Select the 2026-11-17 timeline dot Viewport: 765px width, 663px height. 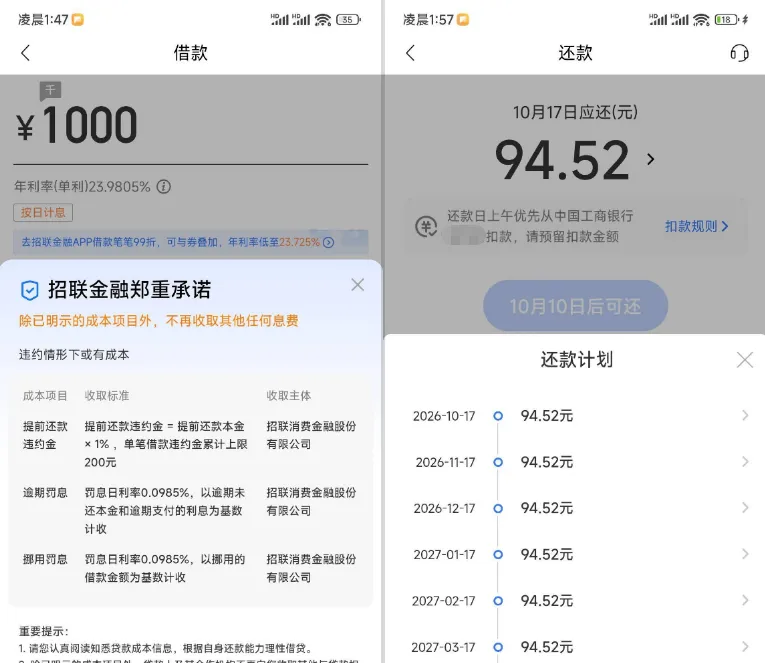point(498,462)
